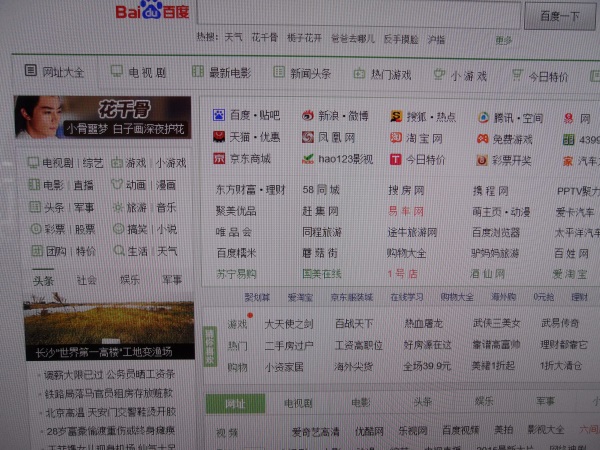
Task: Open the 新浪·微博 Weibo icon
Action: point(308,115)
